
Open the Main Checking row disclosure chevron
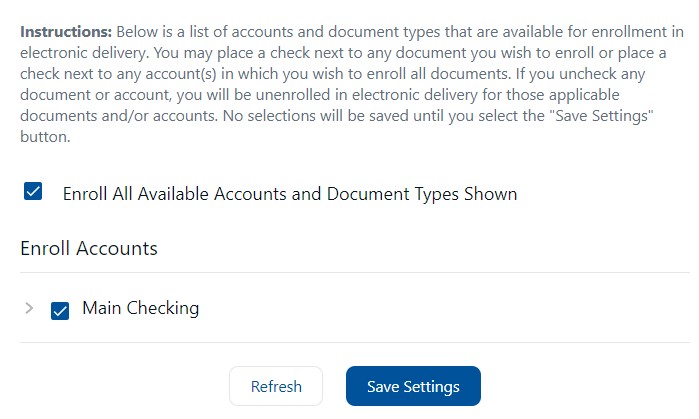[x=29, y=308]
